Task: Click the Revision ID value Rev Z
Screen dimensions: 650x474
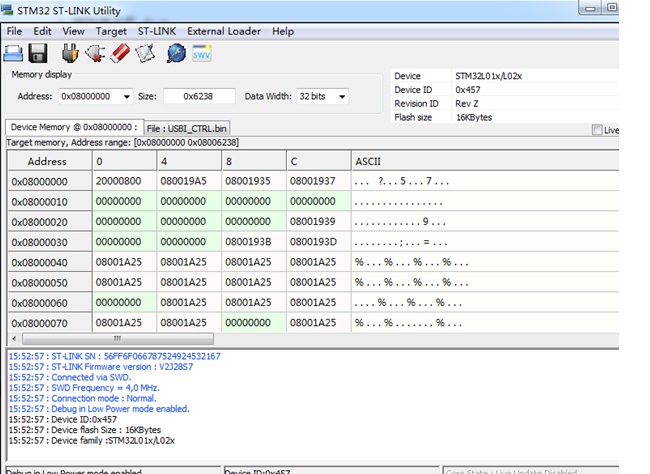Action: click(467, 103)
